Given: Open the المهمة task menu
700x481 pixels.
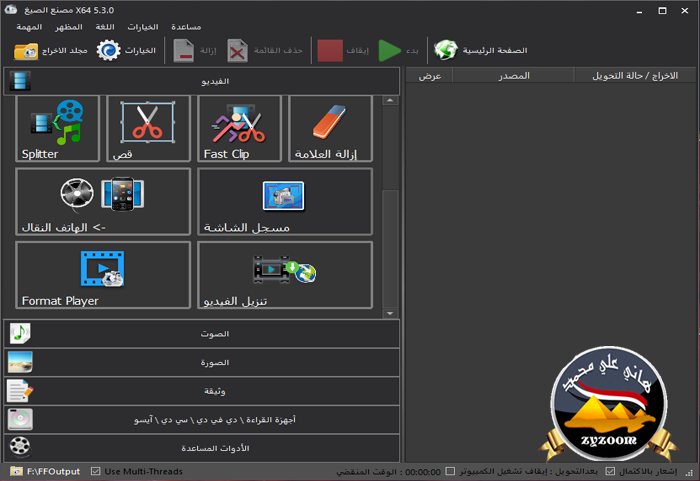Looking at the screenshot, I should 29,27.
